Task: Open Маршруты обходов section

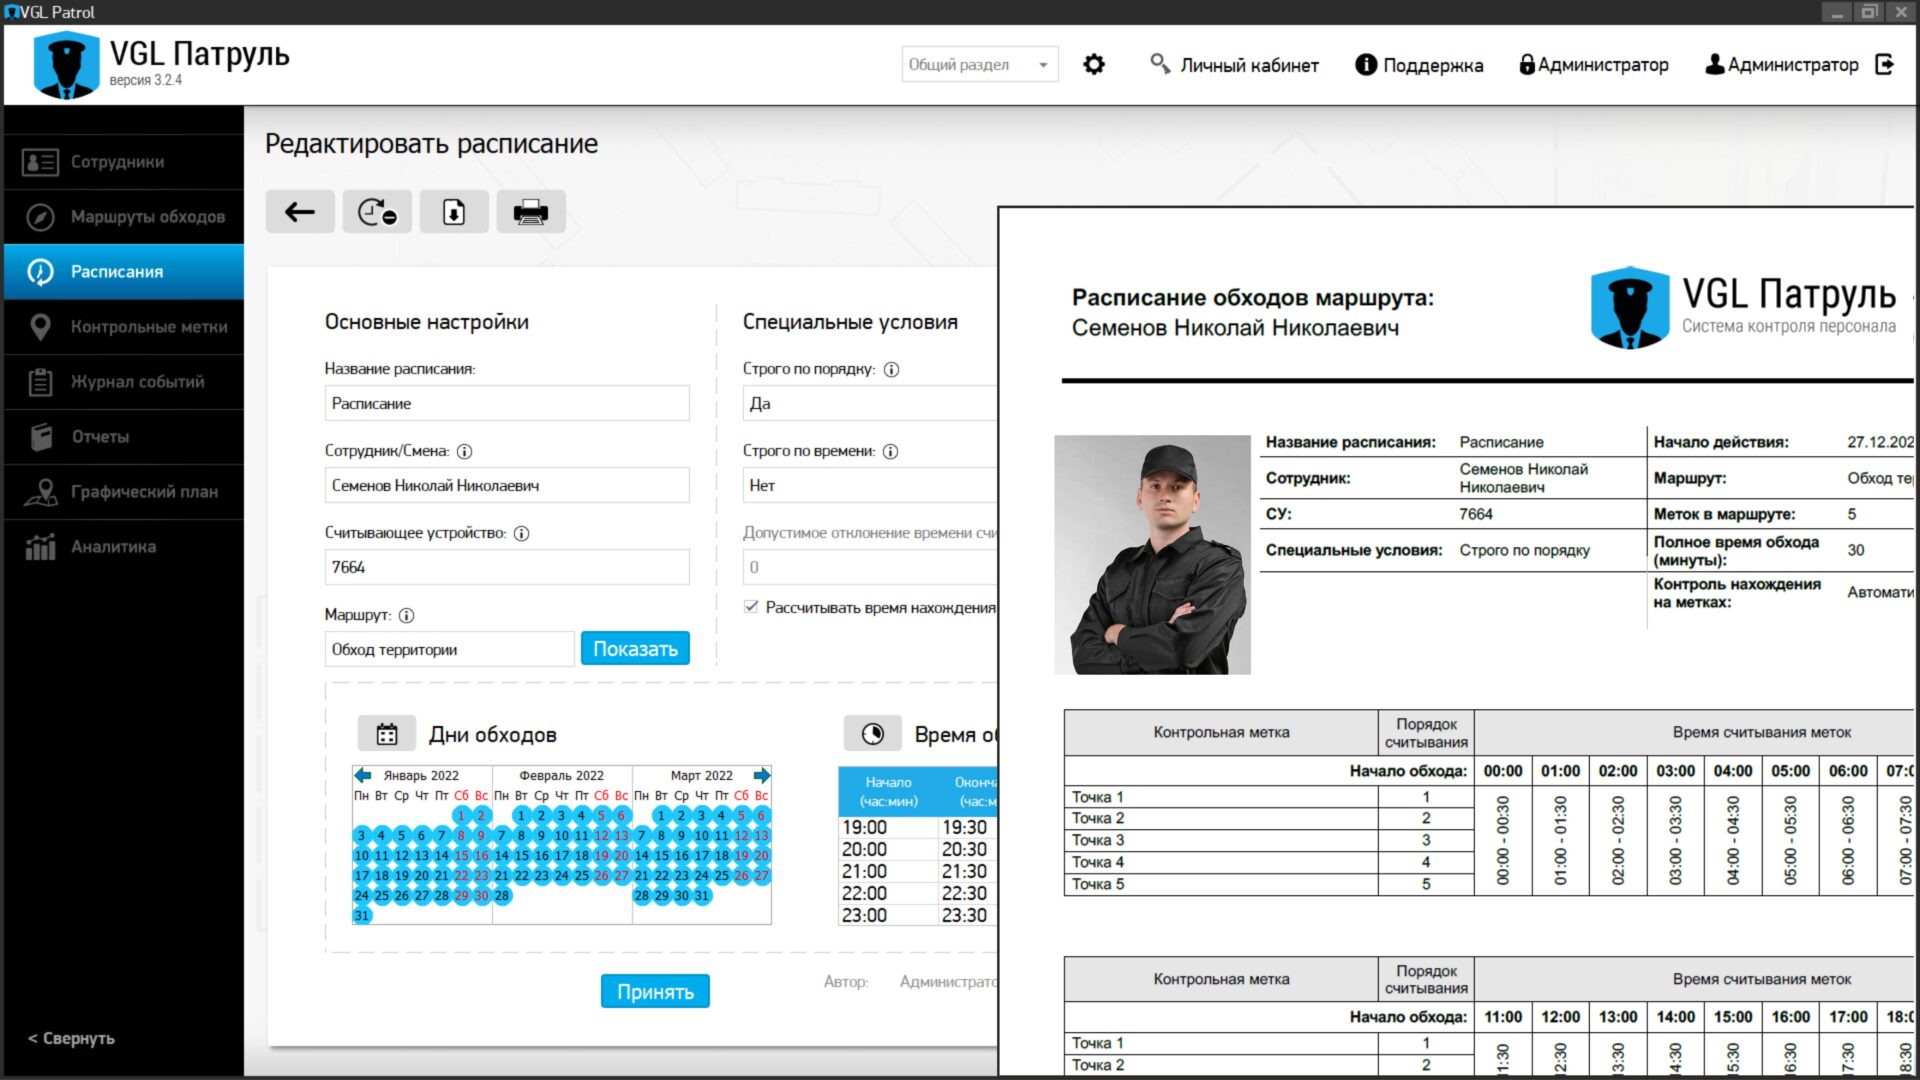Action: point(124,217)
